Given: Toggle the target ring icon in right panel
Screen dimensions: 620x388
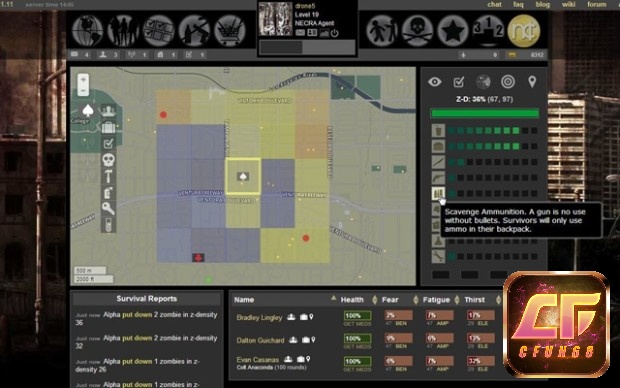Looking at the screenshot, I should [x=508, y=82].
